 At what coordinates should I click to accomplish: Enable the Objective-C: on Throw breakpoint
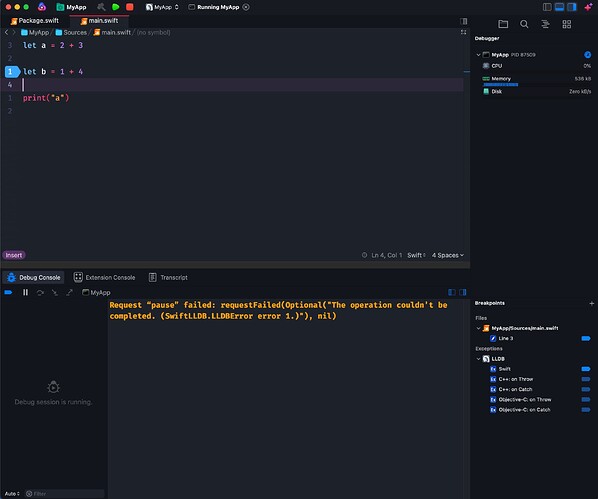[x=586, y=399]
